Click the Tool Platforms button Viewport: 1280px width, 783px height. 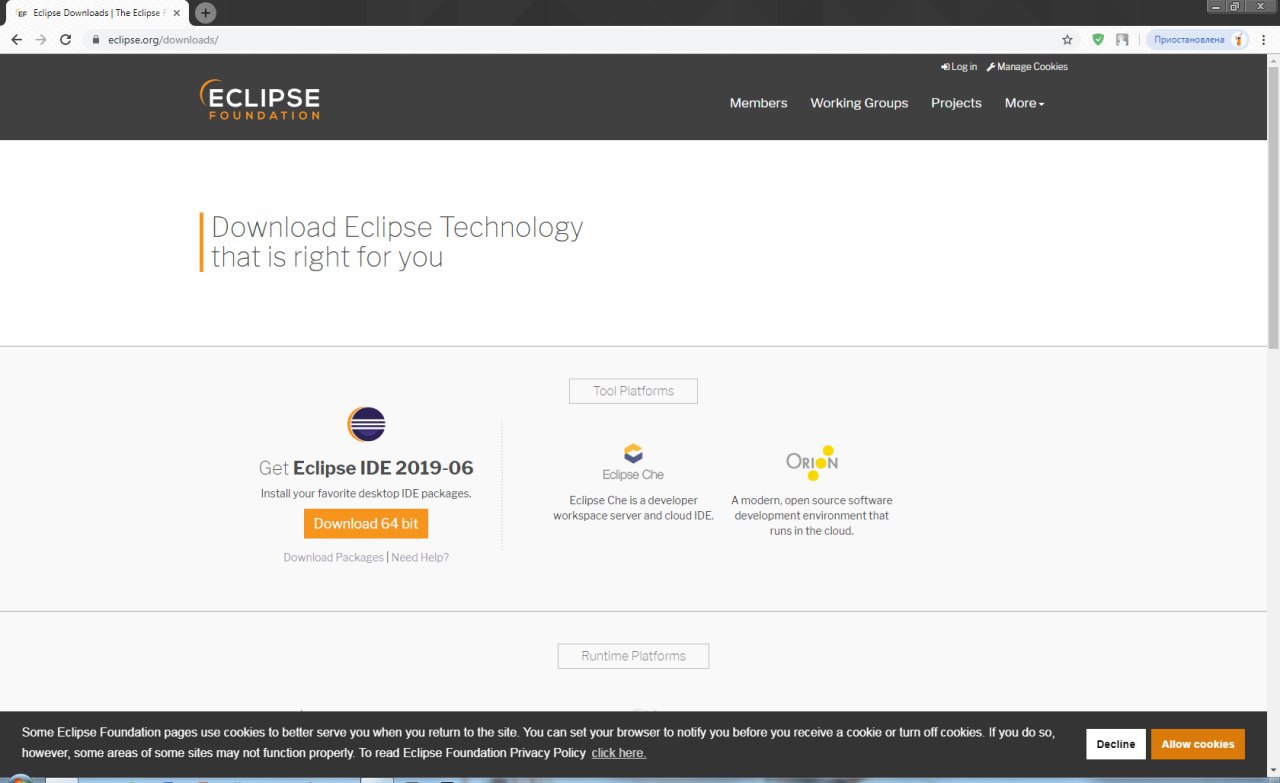(633, 391)
